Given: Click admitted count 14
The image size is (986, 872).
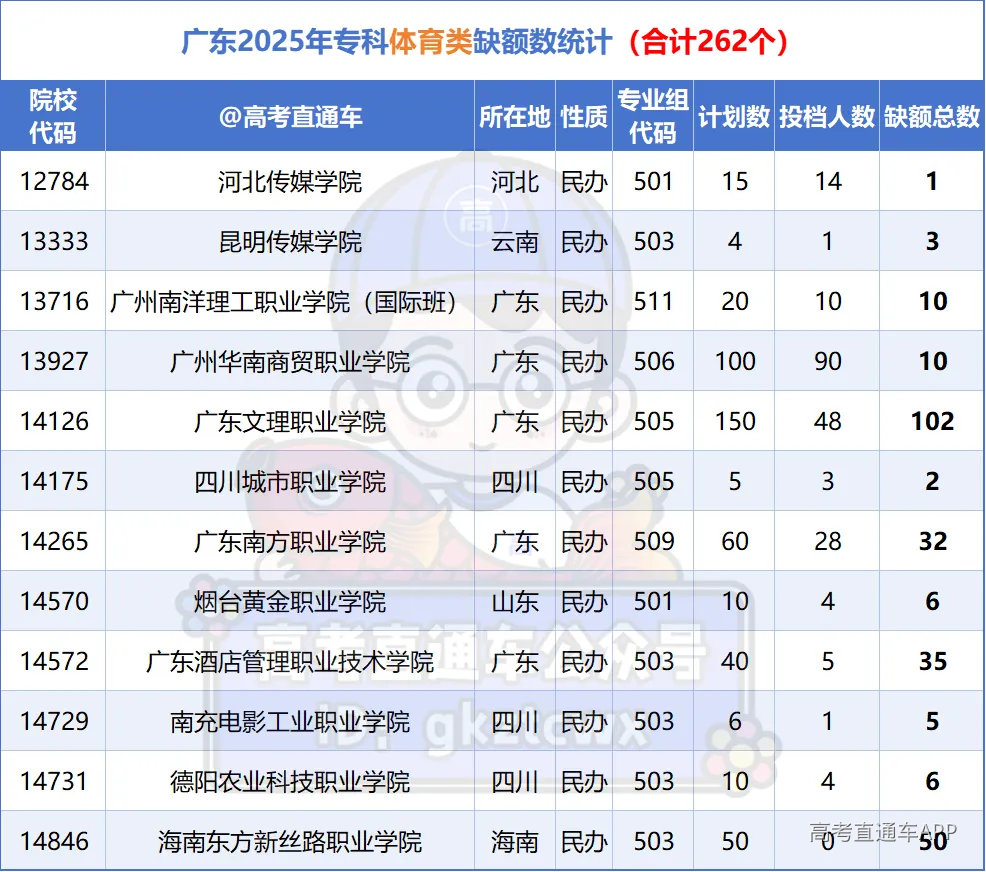Looking at the screenshot, I should pyautogui.click(x=827, y=182).
